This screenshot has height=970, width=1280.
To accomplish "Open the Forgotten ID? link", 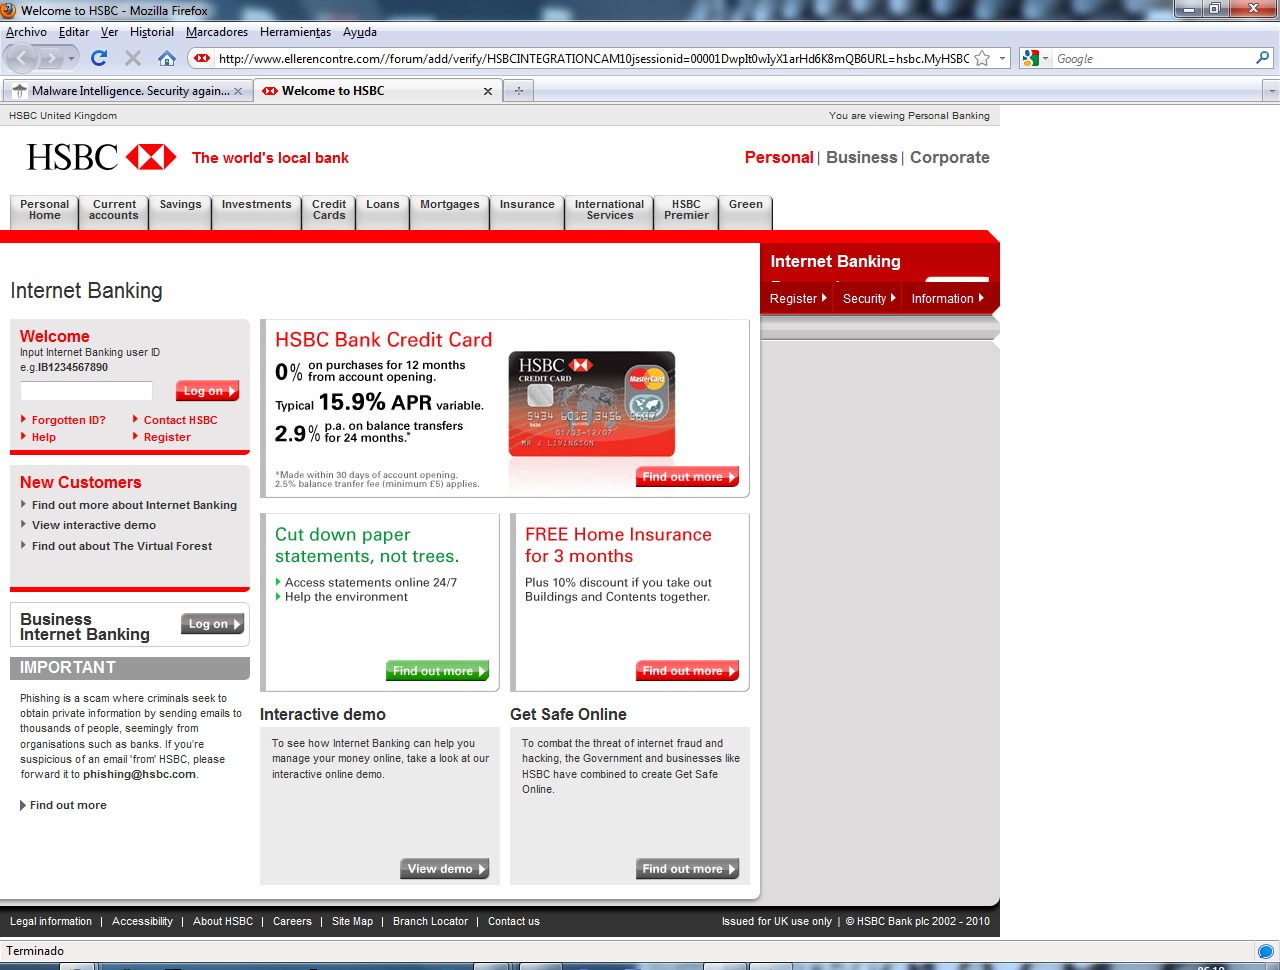I will (x=68, y=420).
